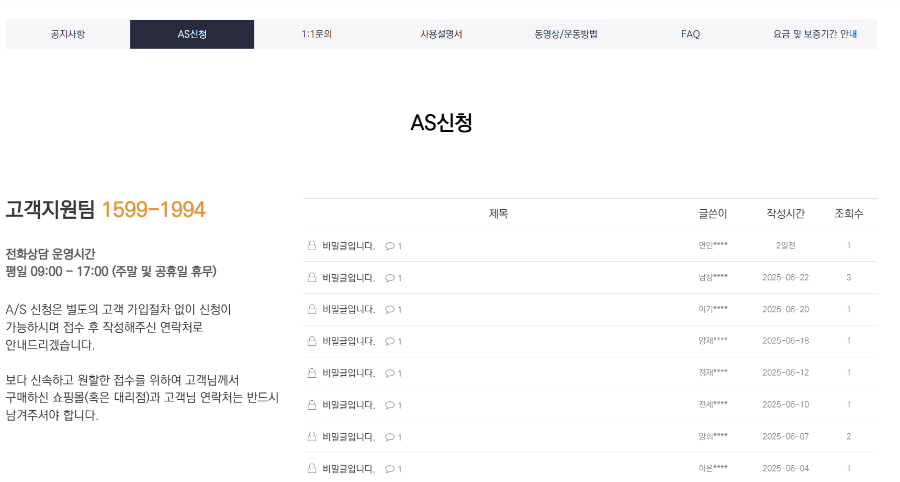Click the 2025-06-20 date cell

point(785,309)
